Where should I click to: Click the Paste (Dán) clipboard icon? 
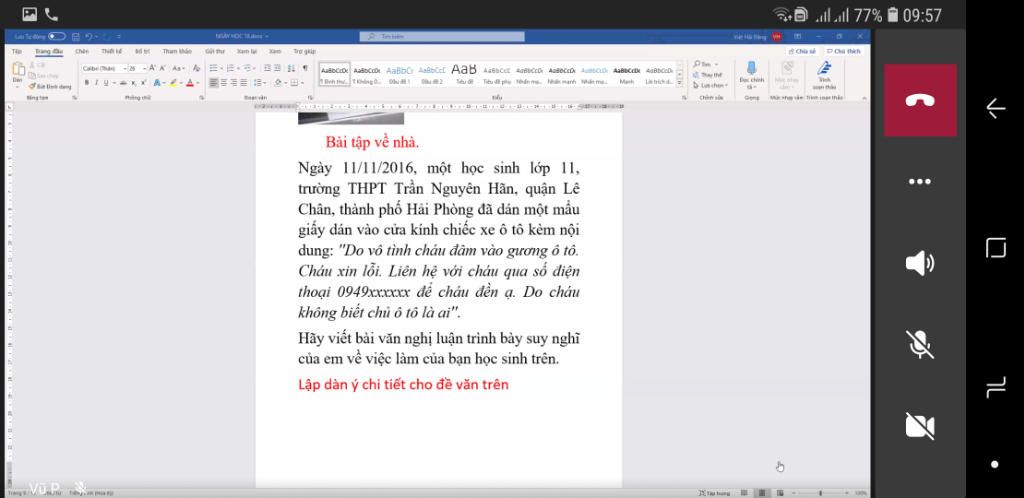18,69
